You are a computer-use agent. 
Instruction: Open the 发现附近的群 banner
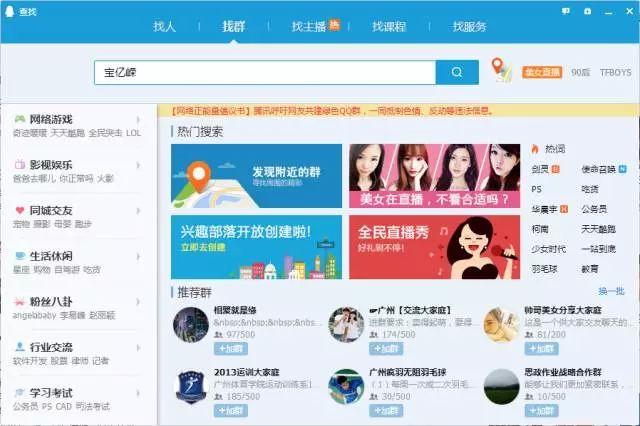click(x=256, y=176)
